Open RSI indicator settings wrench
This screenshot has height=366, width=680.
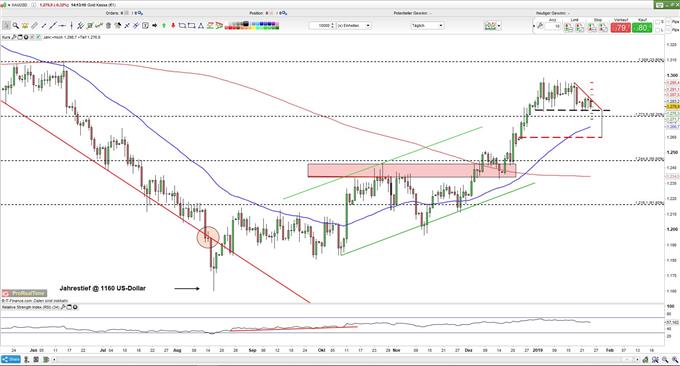pyautogui.click(x=63, y=307)
